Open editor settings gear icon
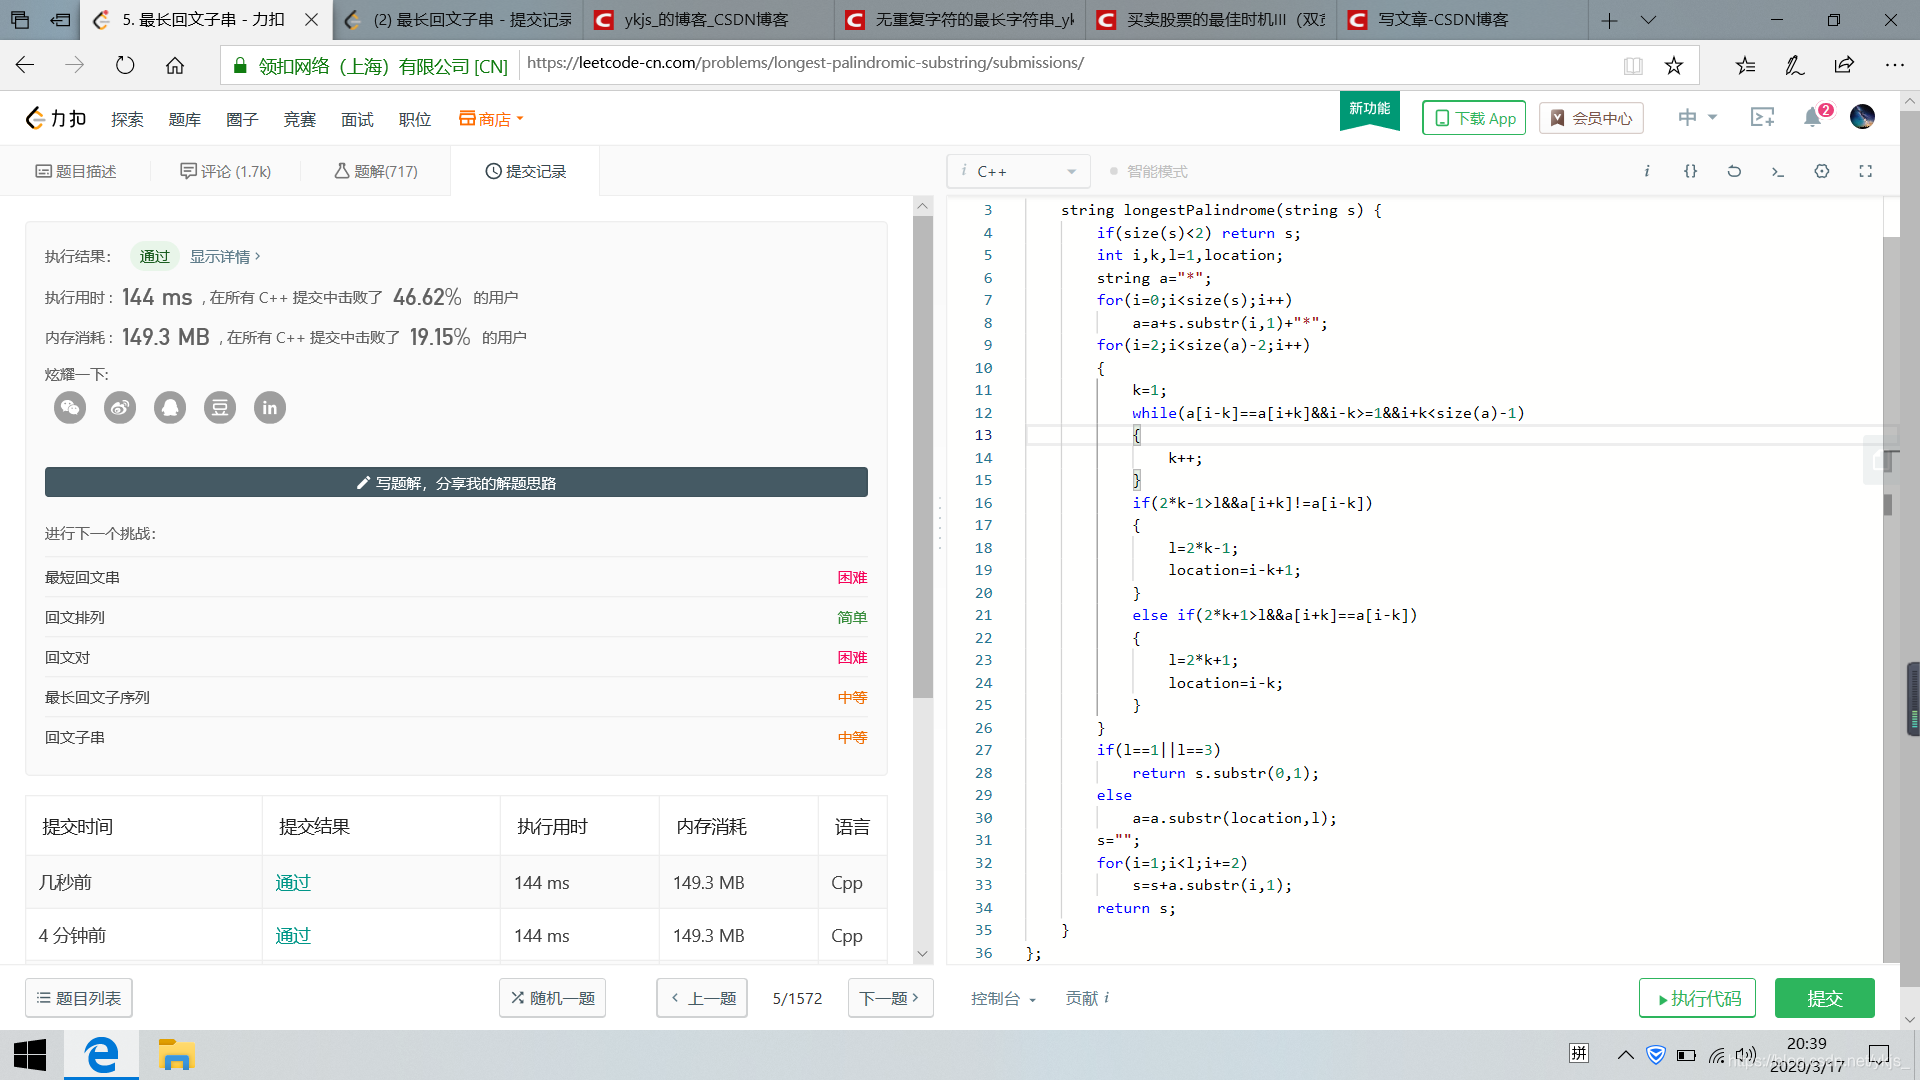Image resolution: width=1920 pixels, height=1080 pixels. click(x=1822, y=171)
